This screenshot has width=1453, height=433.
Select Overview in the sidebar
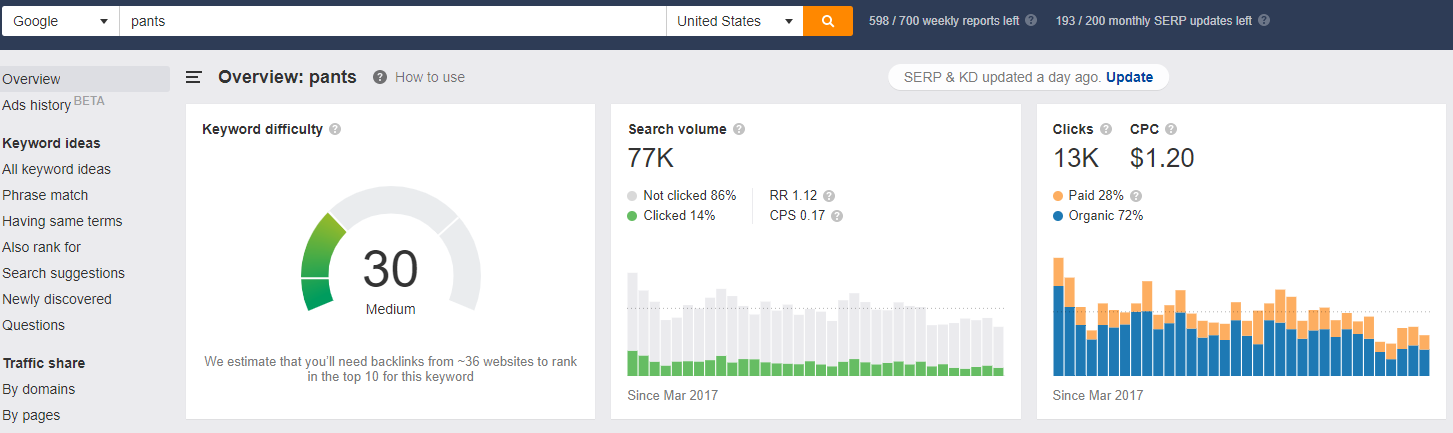pyautogui.click(x=85, y=79)
